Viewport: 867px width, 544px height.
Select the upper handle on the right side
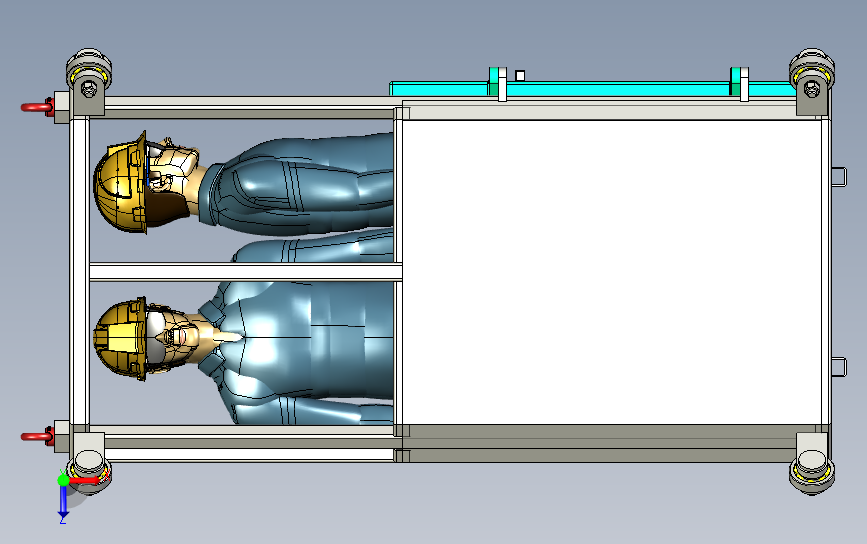click(839, 177)
